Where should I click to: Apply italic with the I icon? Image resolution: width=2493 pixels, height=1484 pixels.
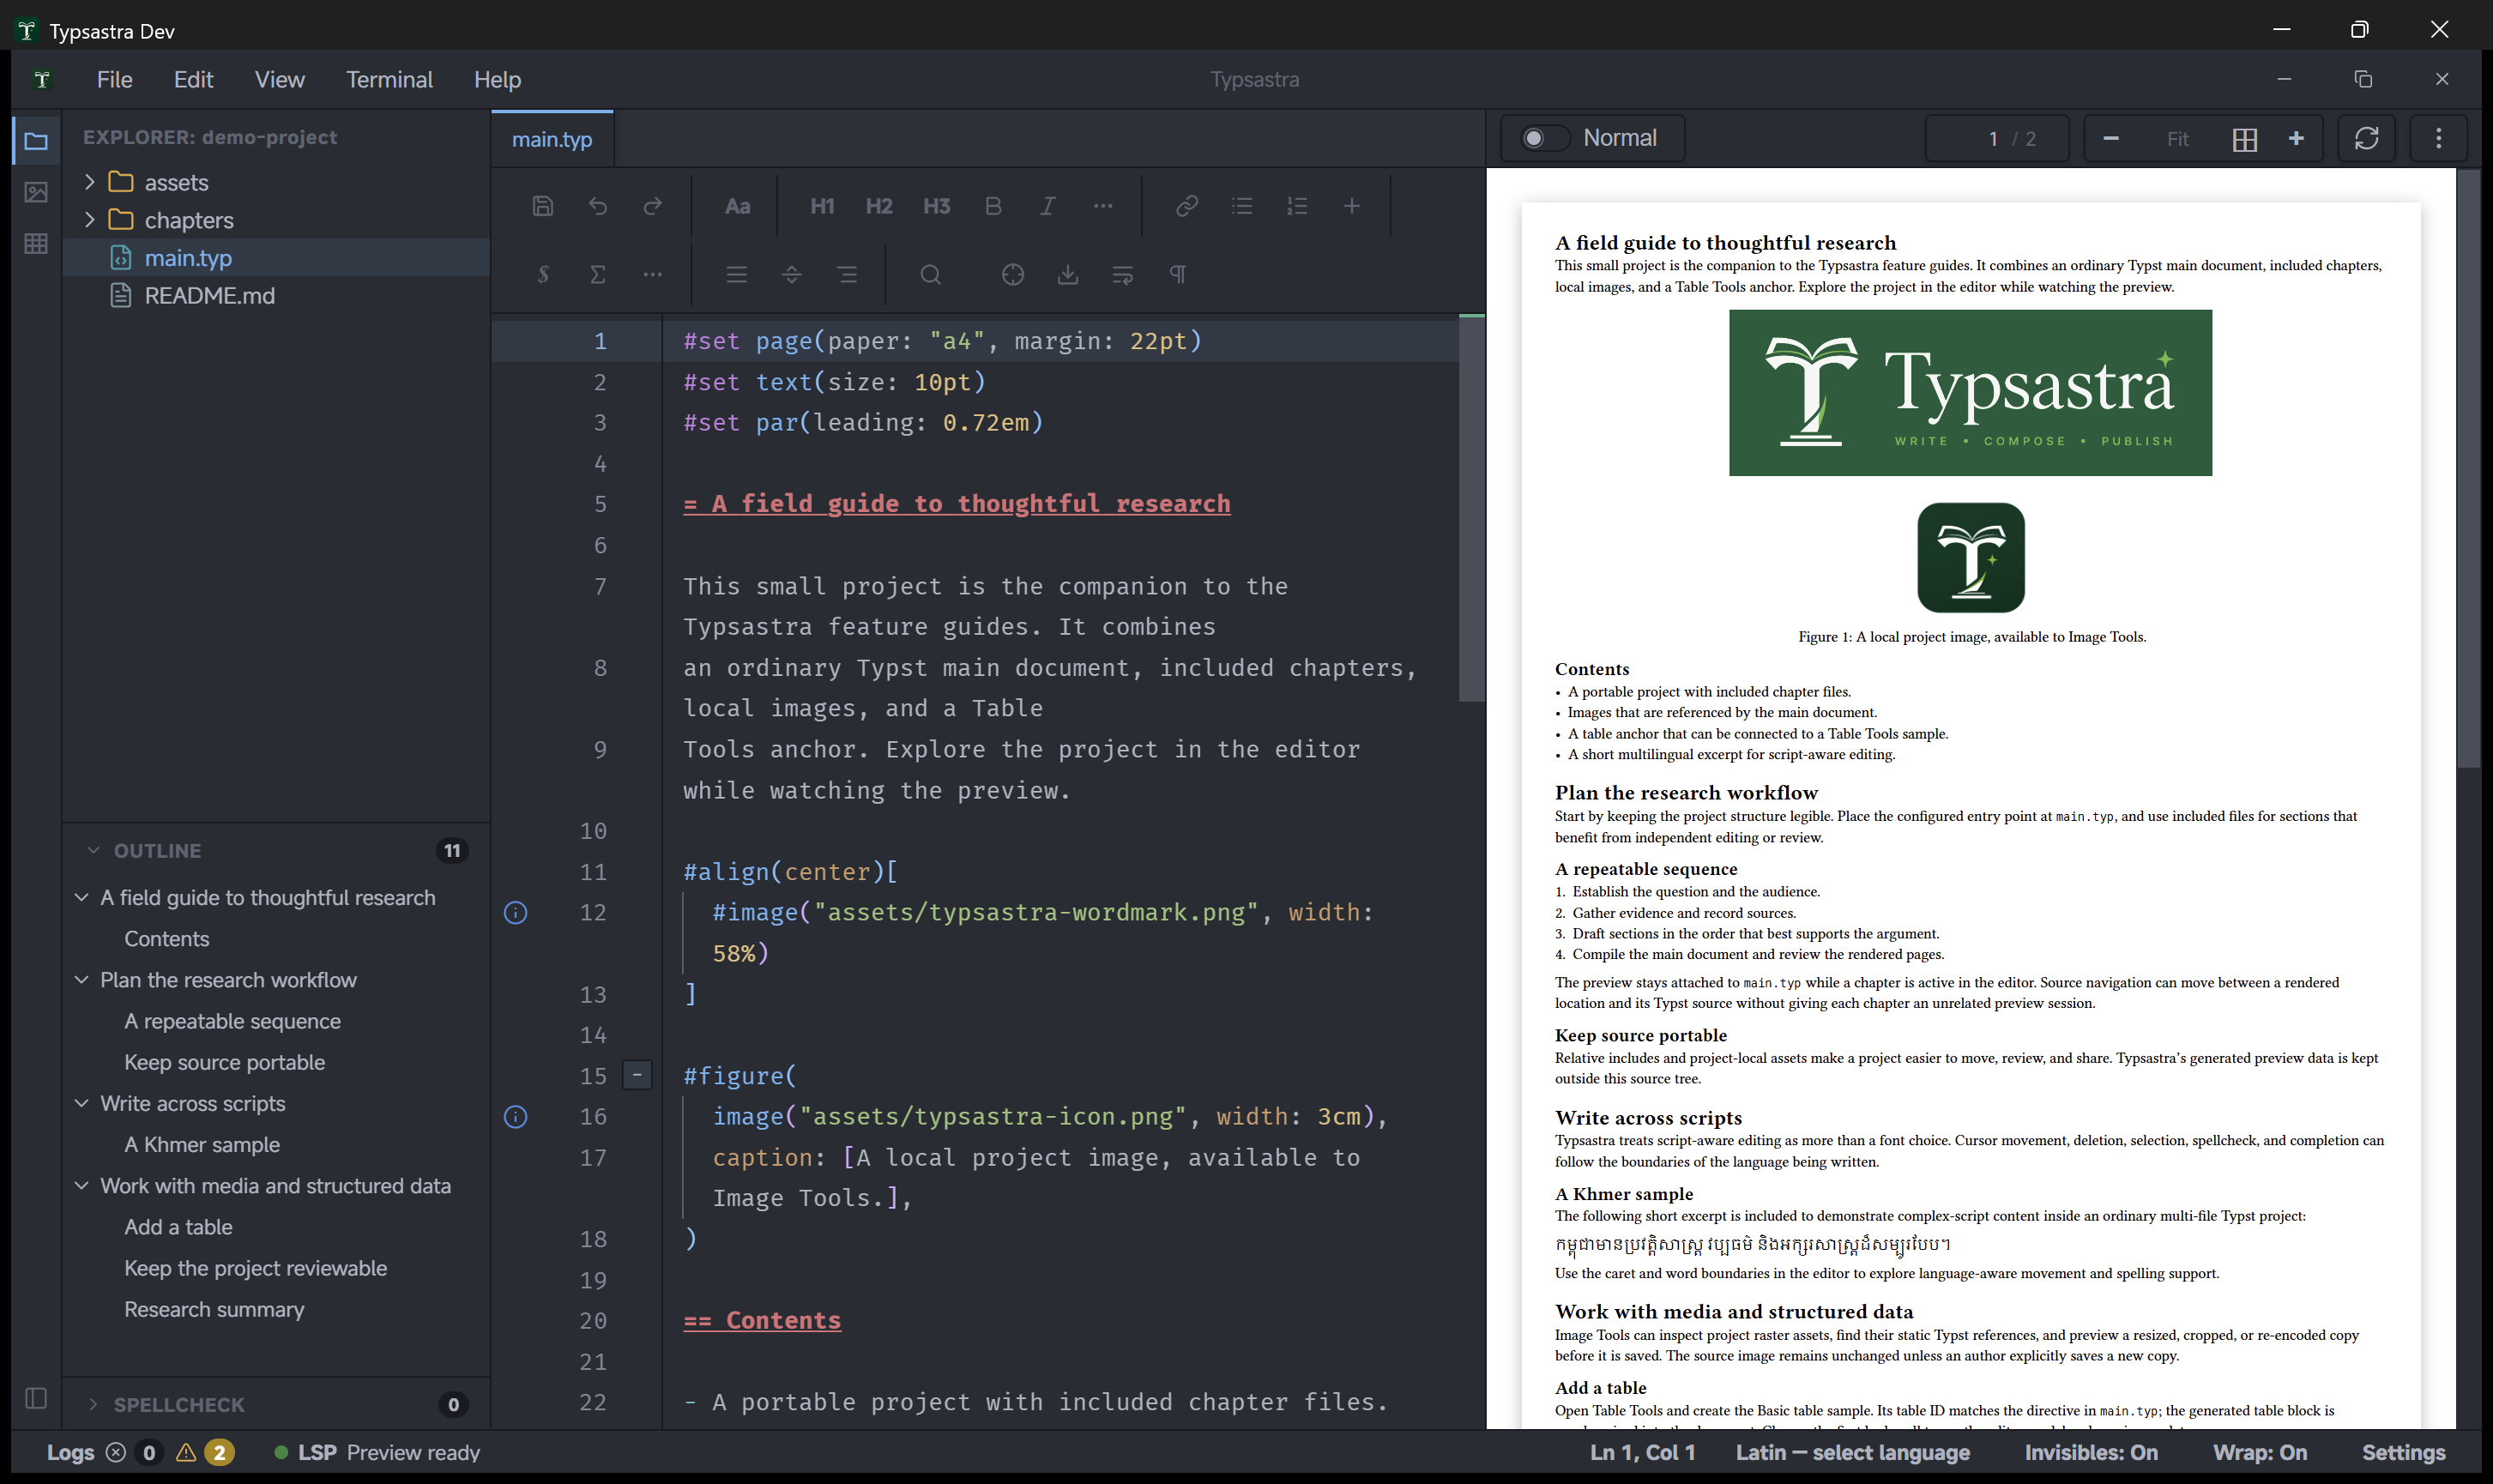tap(1047, 206)
